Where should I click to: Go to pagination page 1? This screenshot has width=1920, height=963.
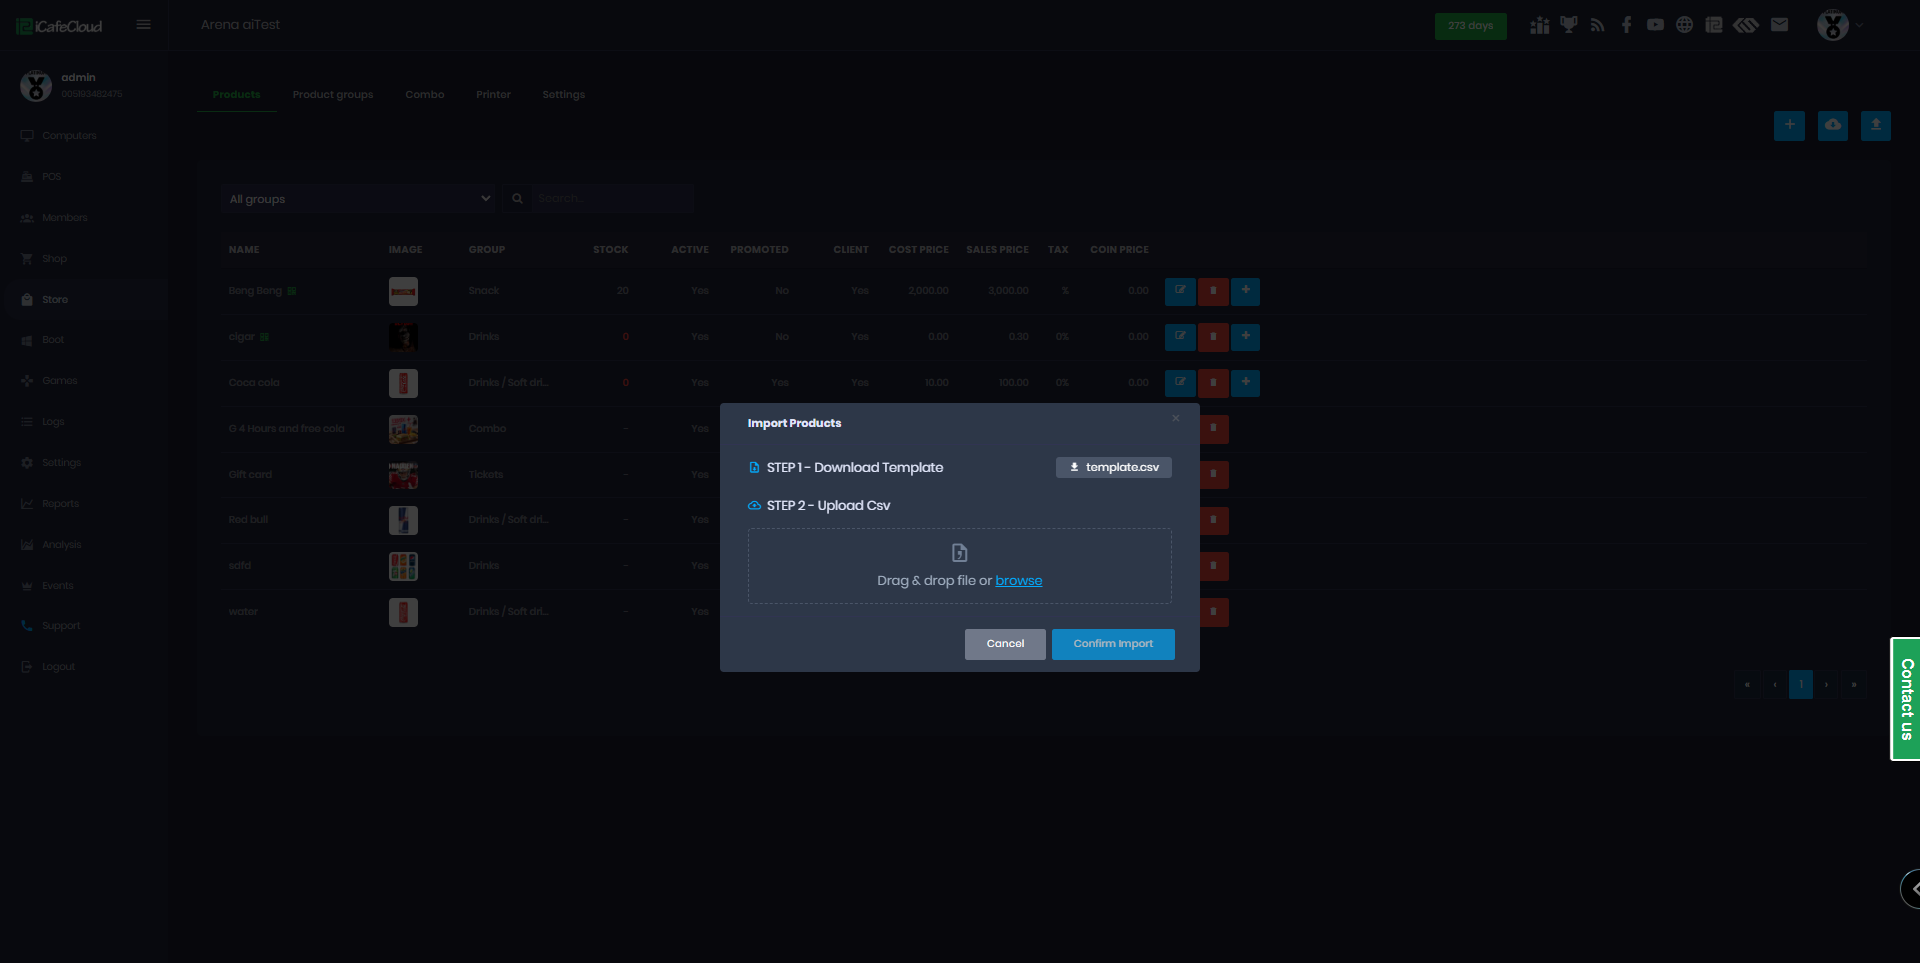pos(1801,684)
